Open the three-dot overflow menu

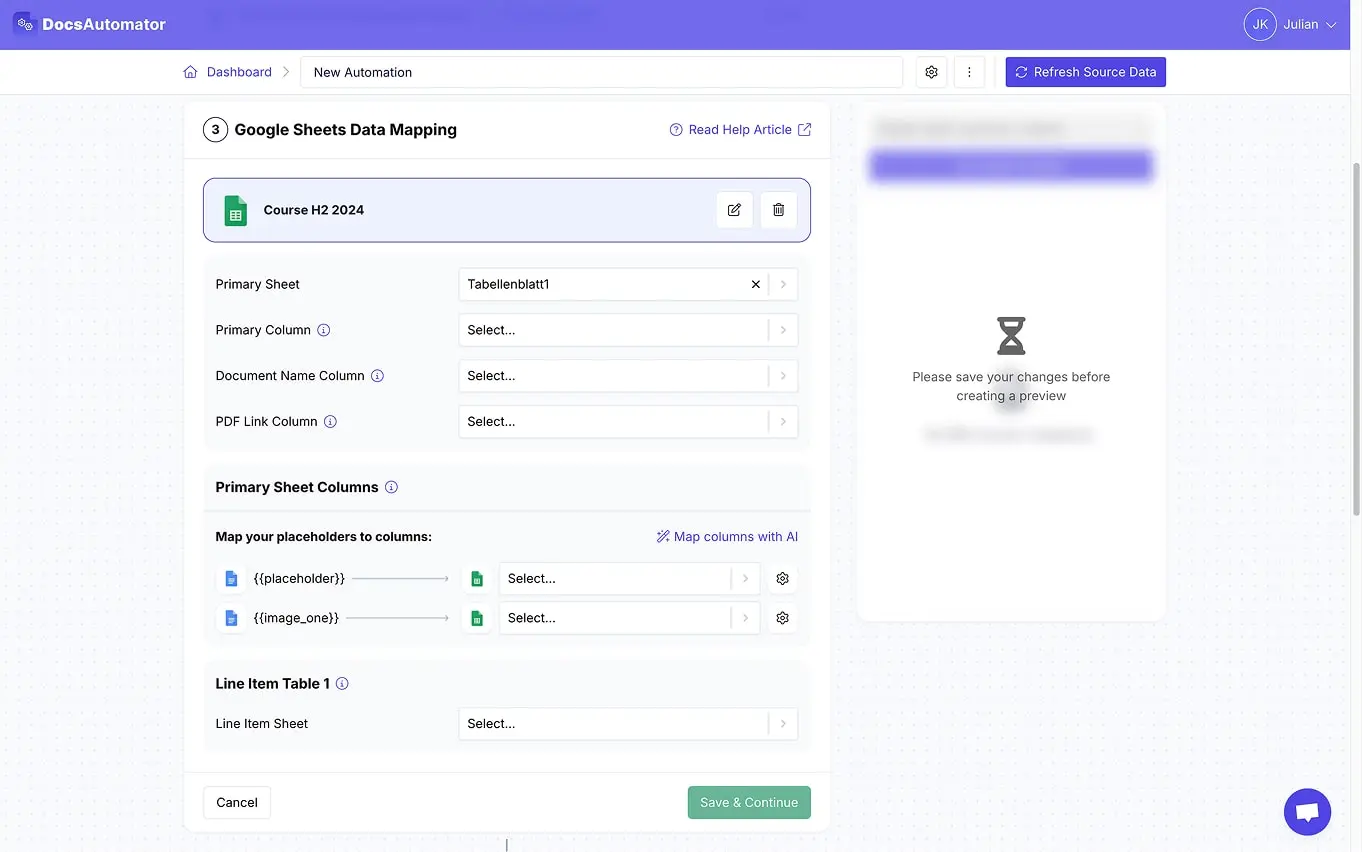(968, 71)
